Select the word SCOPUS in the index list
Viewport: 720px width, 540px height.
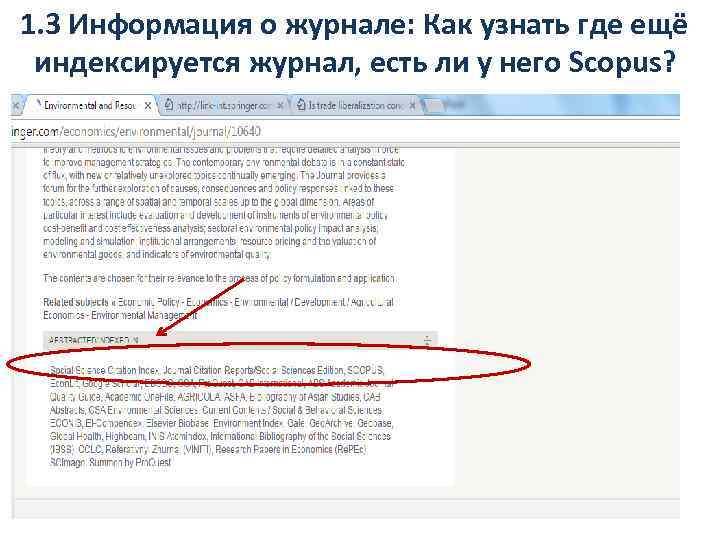(x=365, y=370)
